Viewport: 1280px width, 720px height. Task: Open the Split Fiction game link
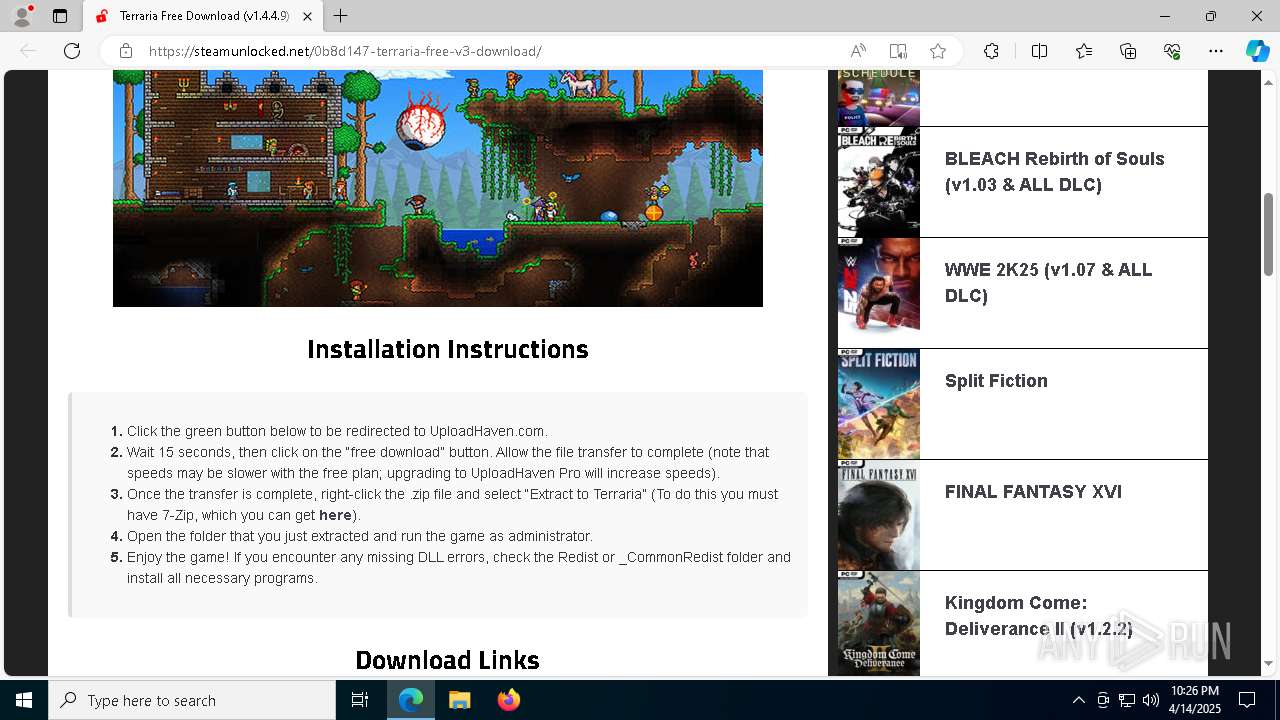996,381
